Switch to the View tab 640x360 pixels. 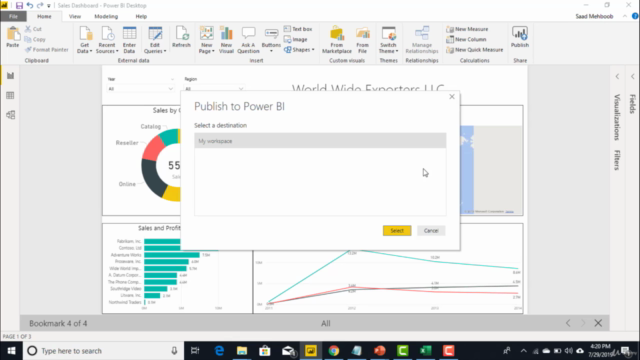pos(75,16)
